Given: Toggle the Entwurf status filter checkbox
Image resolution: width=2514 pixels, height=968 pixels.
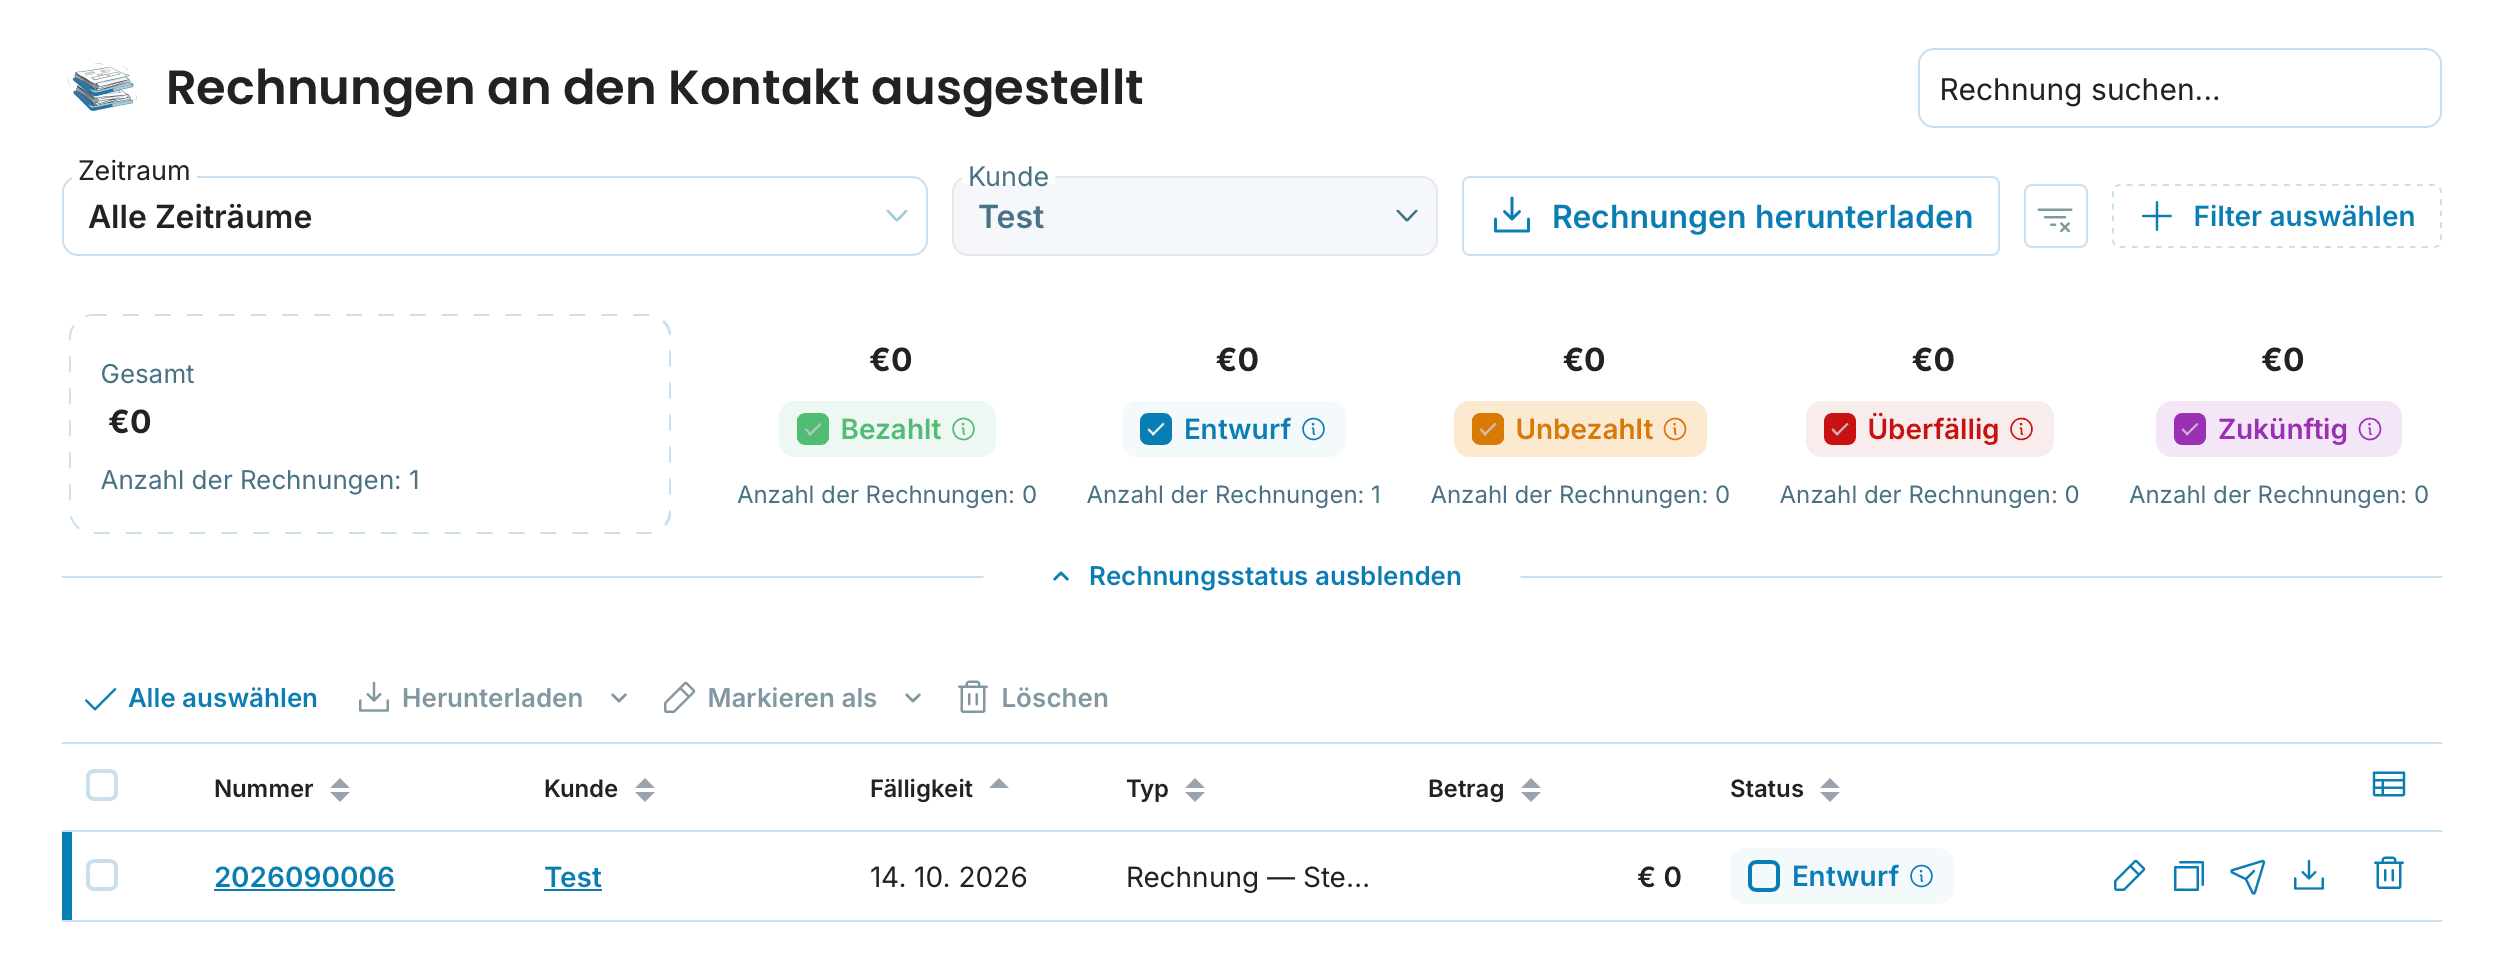Looking at the screenshot, I should click(1156, 429).
